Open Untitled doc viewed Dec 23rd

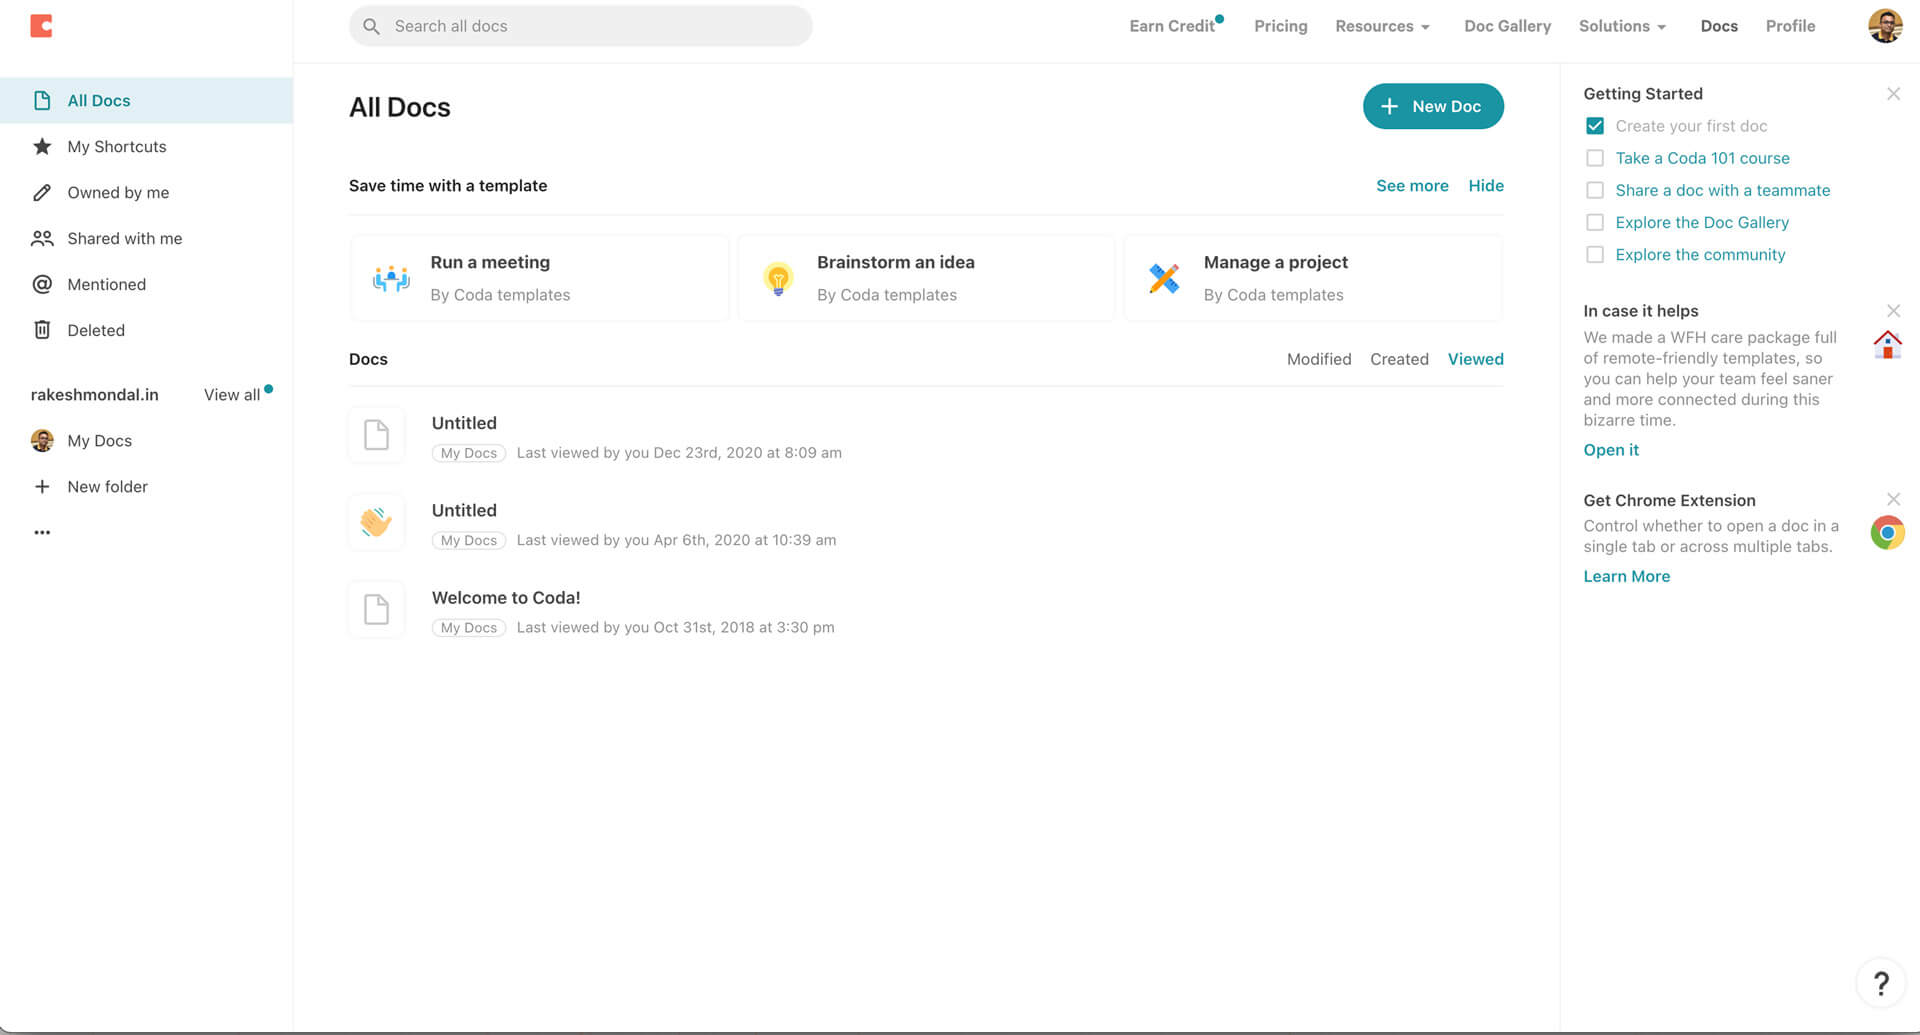click(464, 423)
